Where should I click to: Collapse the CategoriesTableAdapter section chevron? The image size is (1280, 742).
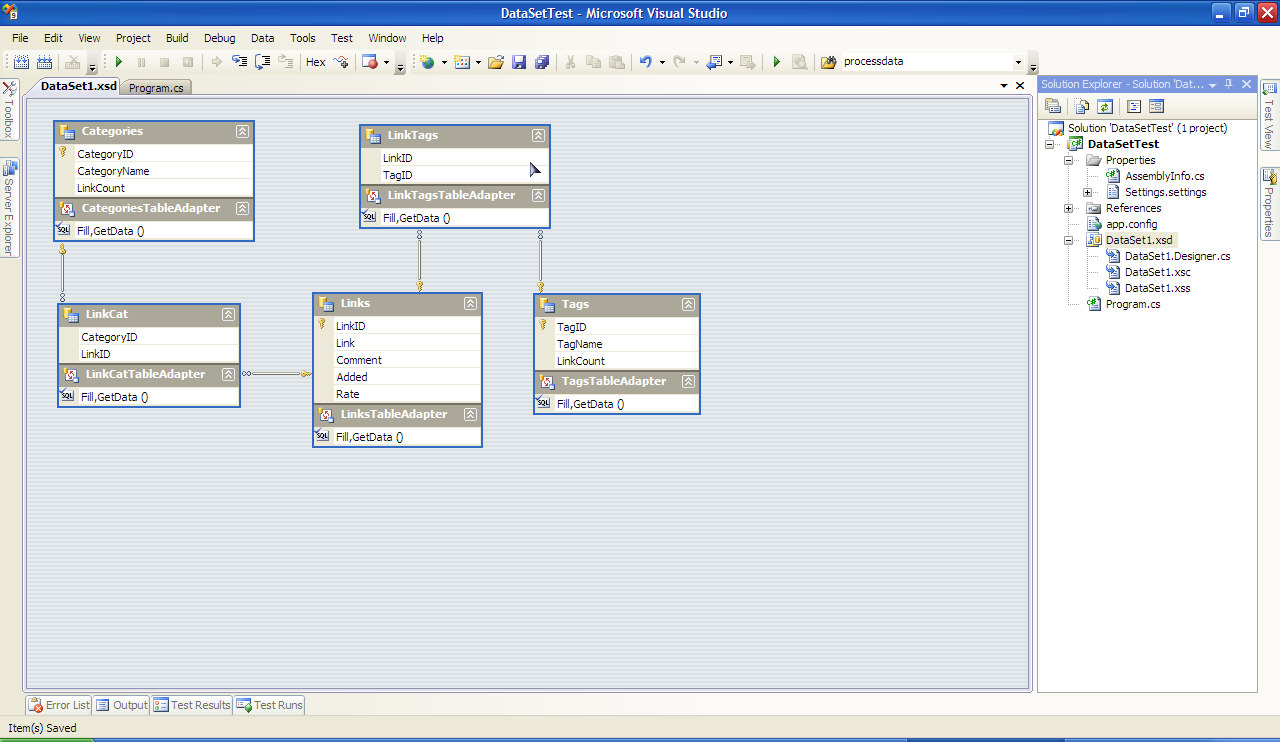click(242, 208)
